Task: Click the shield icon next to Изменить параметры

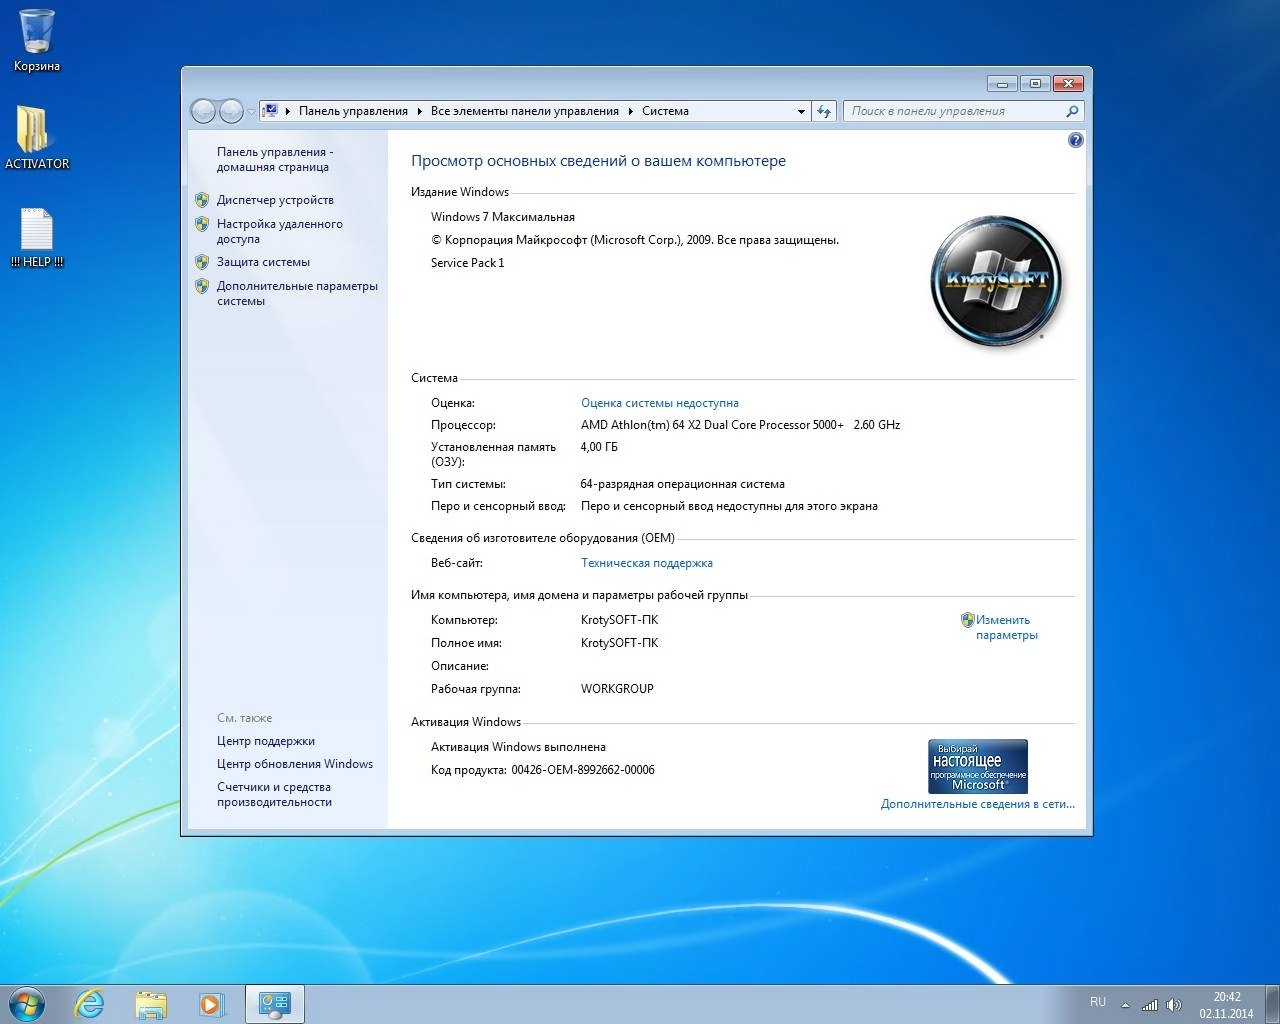Action: pyautogui.click(x=967, y=620)
